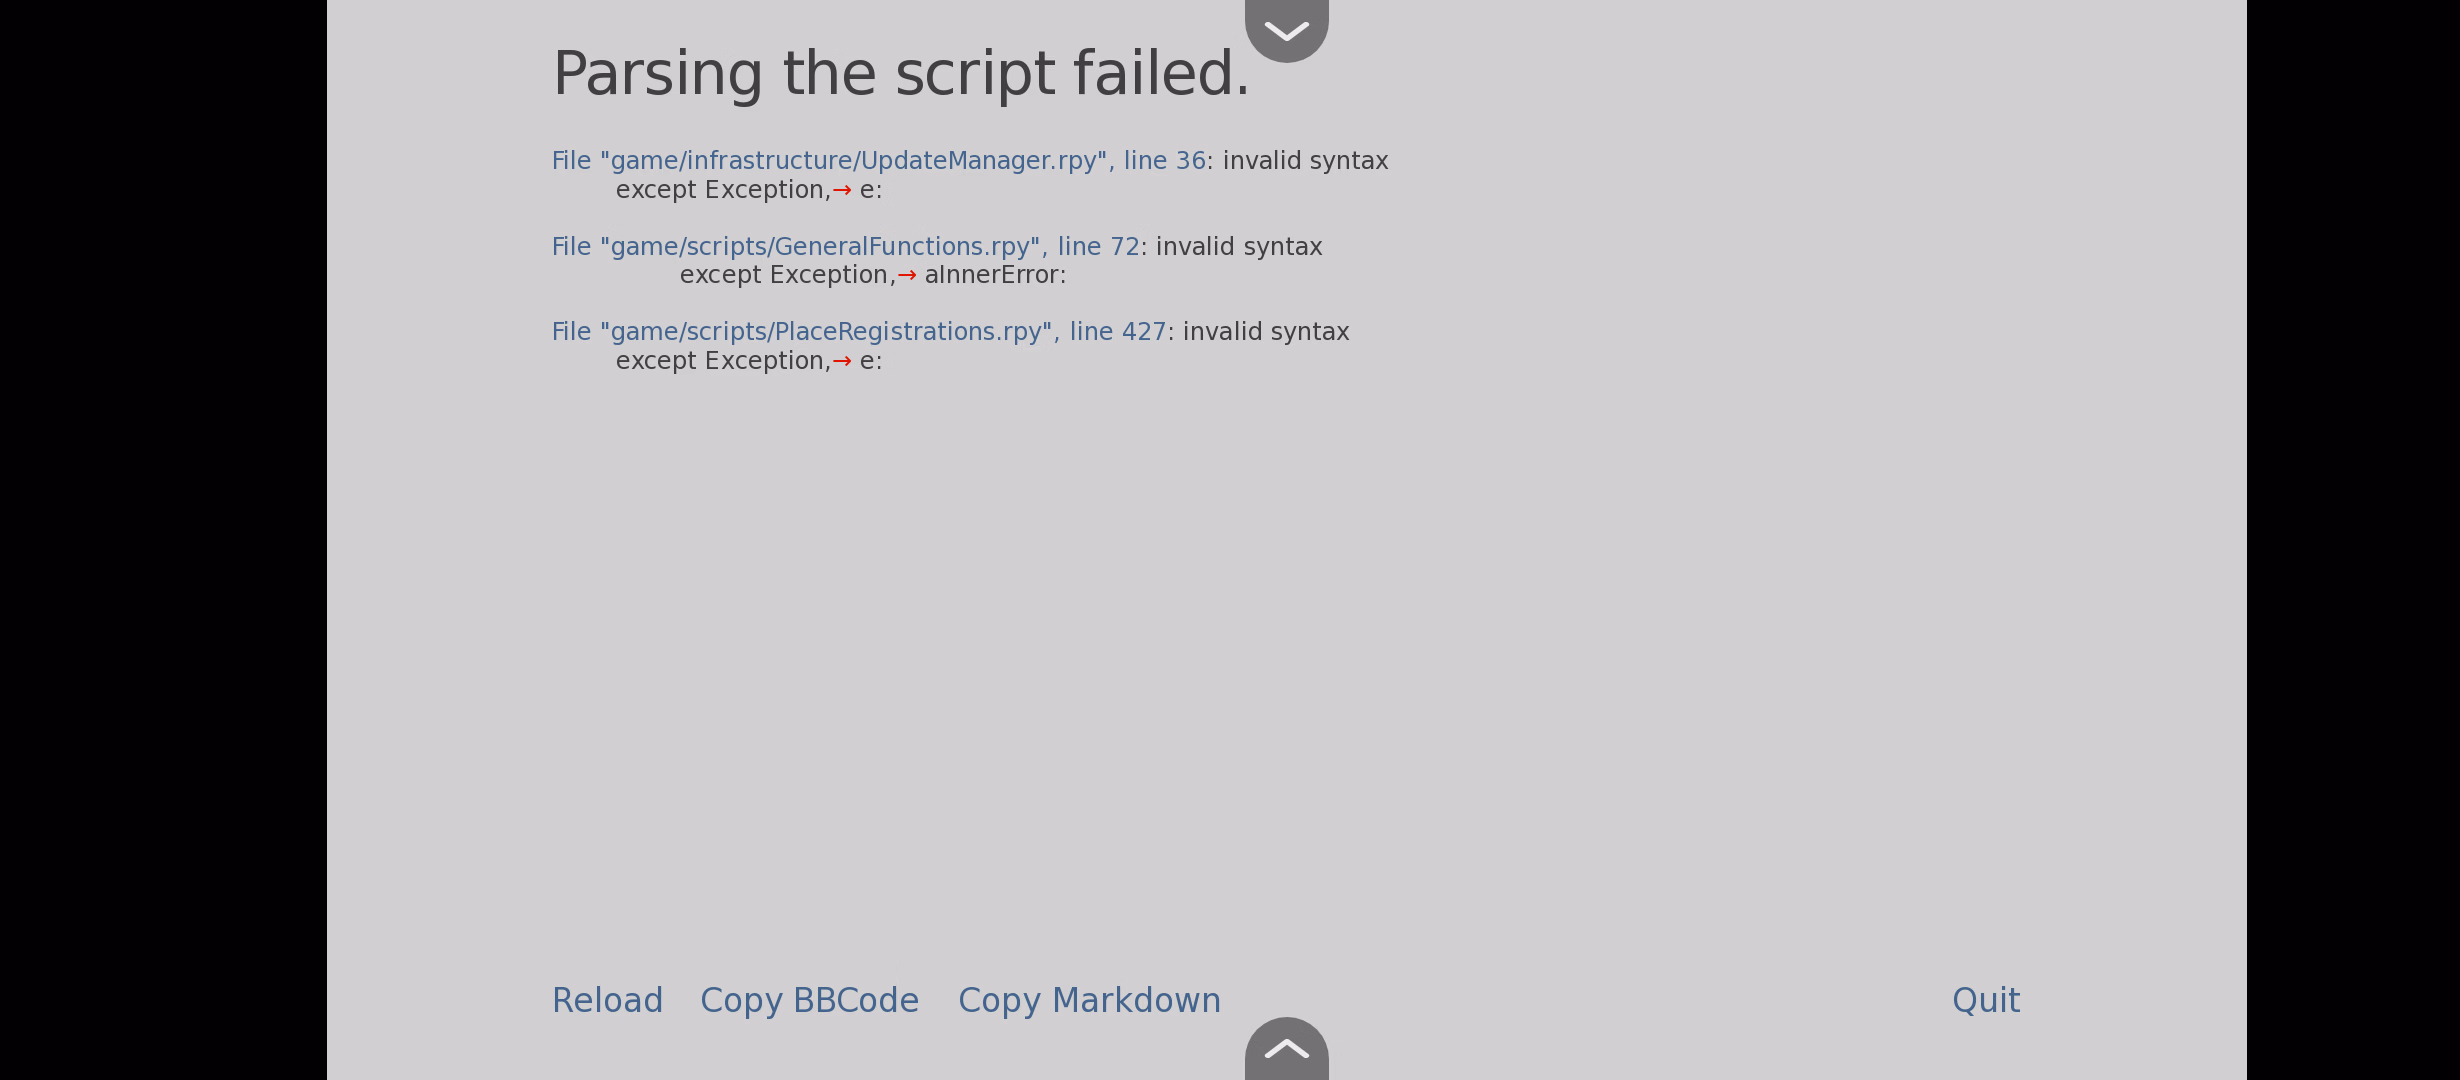Click the red arrow before aInnerError
Viewport: 2460px width, 1080px height.
coord(907,276)
